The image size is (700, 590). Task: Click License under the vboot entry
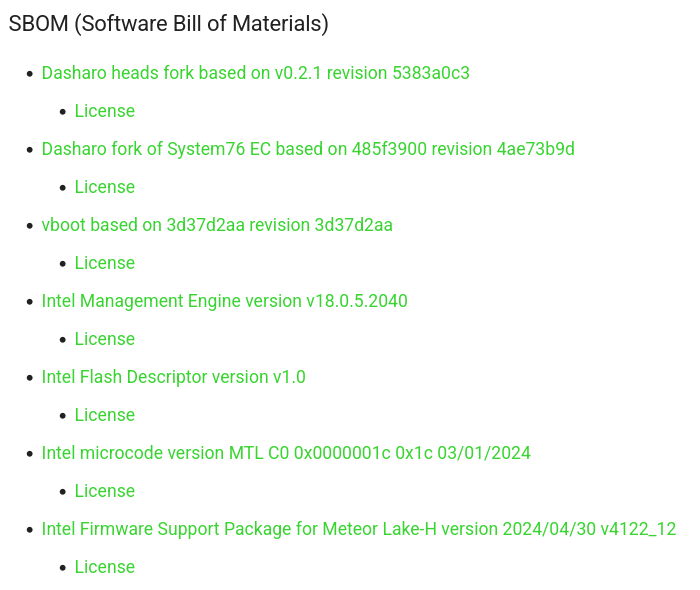point(104,263)
